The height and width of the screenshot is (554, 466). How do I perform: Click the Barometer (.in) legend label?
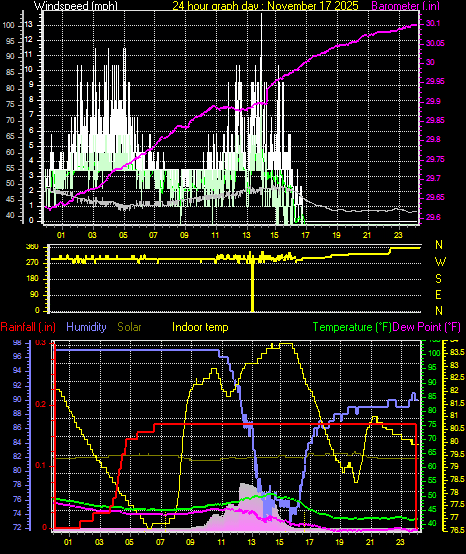coord(400,6)
